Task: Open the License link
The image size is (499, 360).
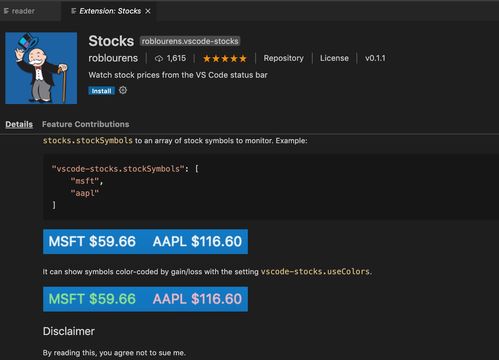Action: [x=334, y=58]
